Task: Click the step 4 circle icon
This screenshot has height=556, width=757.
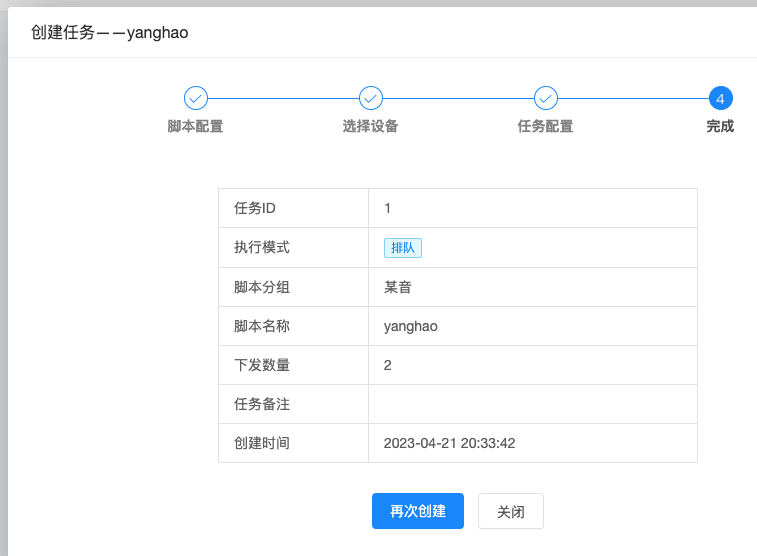Action: [720, 98]
